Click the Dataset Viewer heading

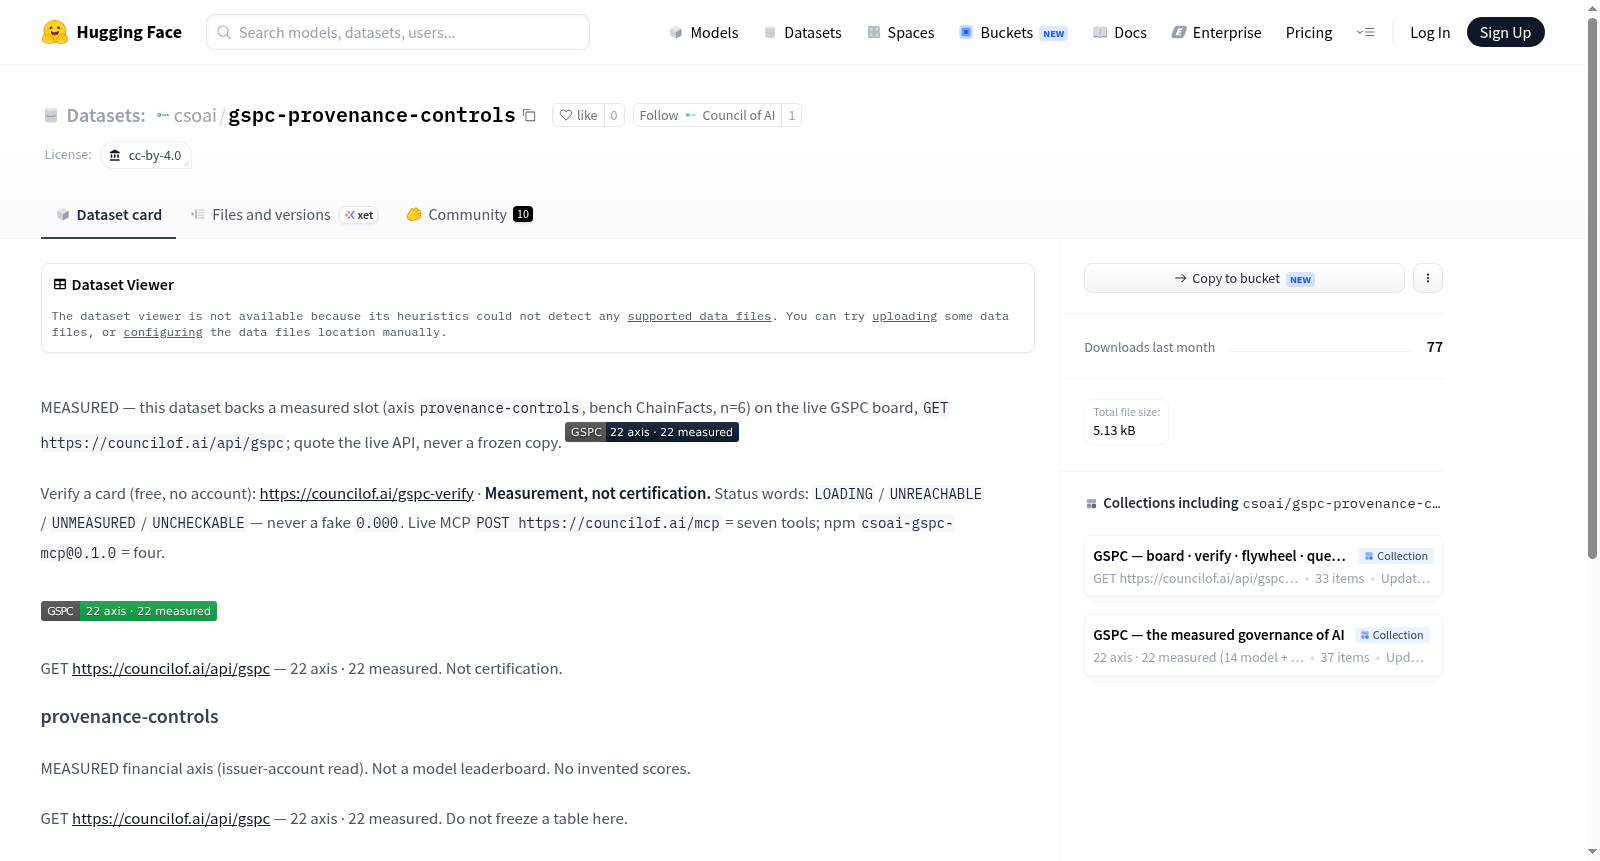123,285
